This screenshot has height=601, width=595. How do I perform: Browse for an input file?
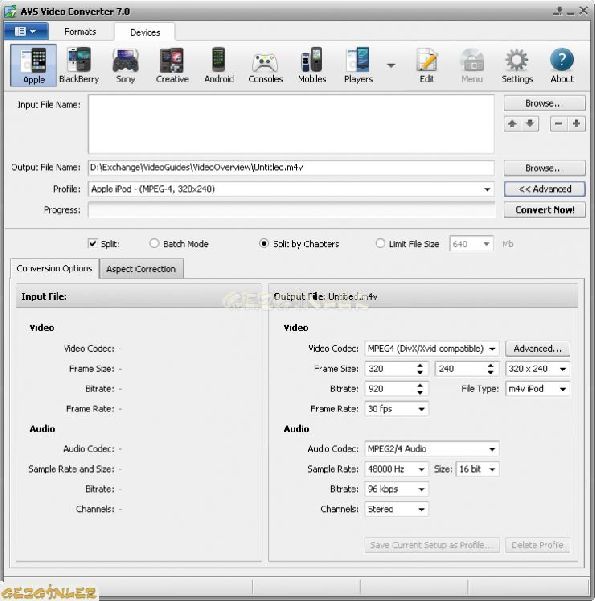[544, 103]
